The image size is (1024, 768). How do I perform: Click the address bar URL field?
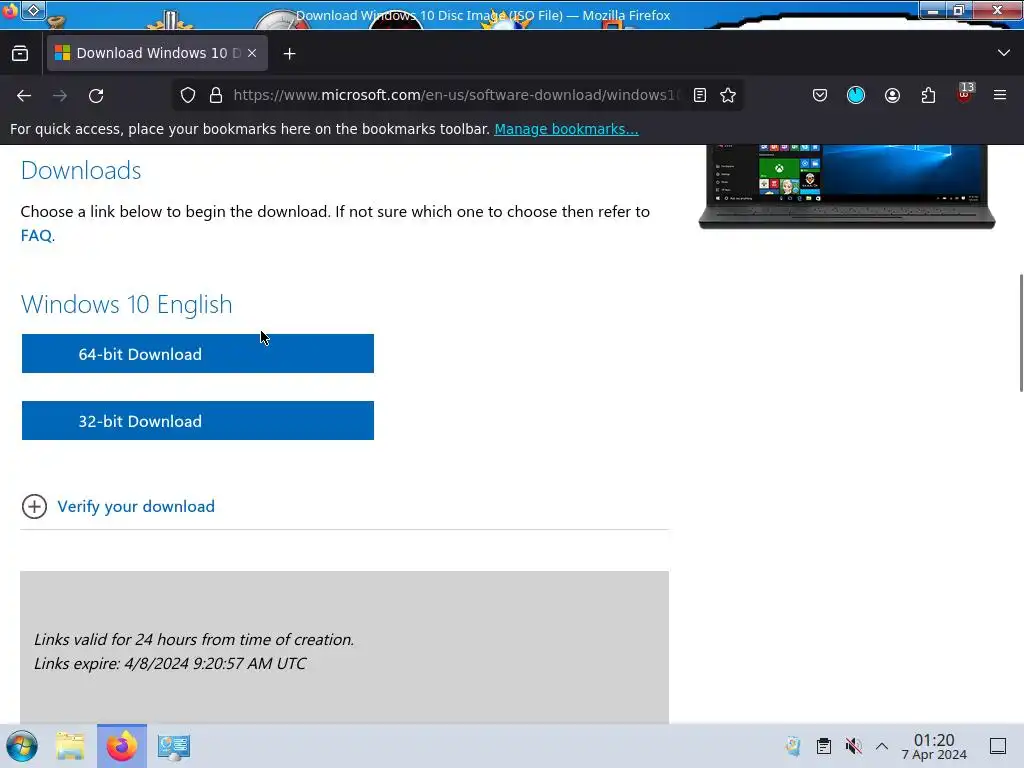[456, 95]
